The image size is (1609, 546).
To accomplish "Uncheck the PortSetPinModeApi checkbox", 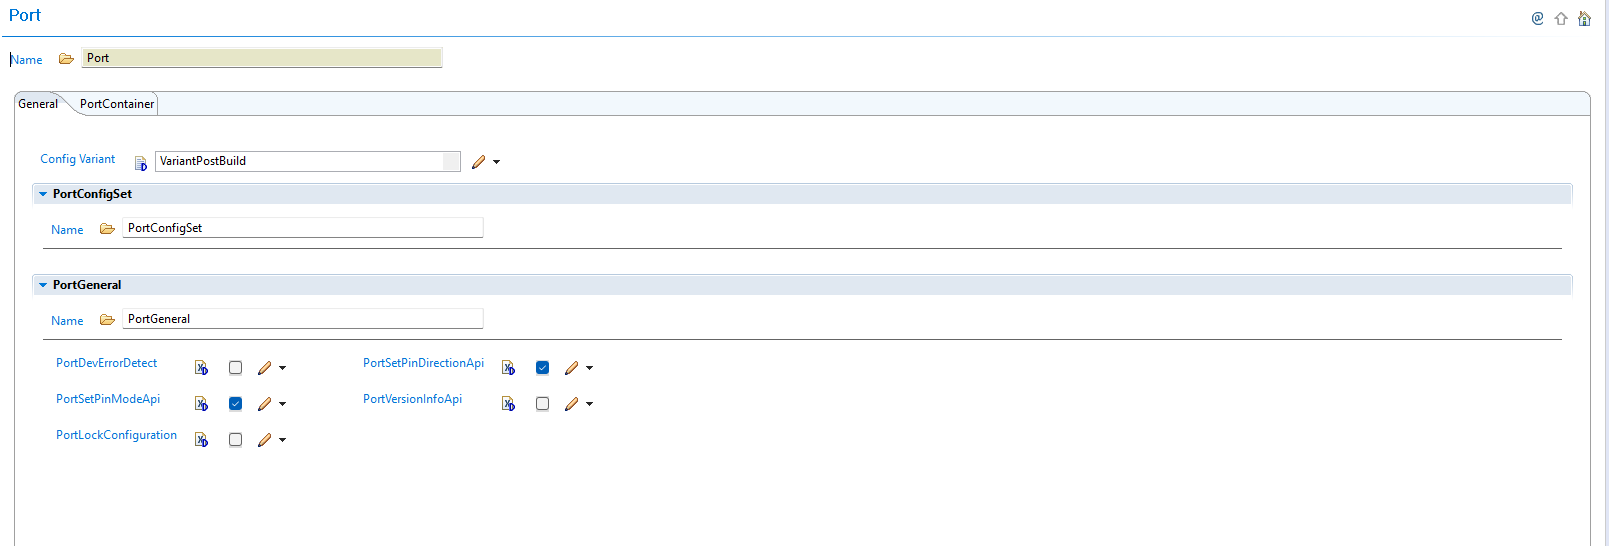I will 235,404.
